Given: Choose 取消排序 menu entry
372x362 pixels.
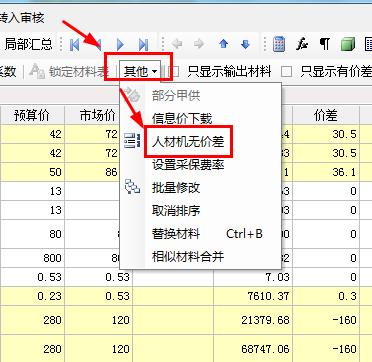Looking at the screenshot, I should [x=201, y=211].
